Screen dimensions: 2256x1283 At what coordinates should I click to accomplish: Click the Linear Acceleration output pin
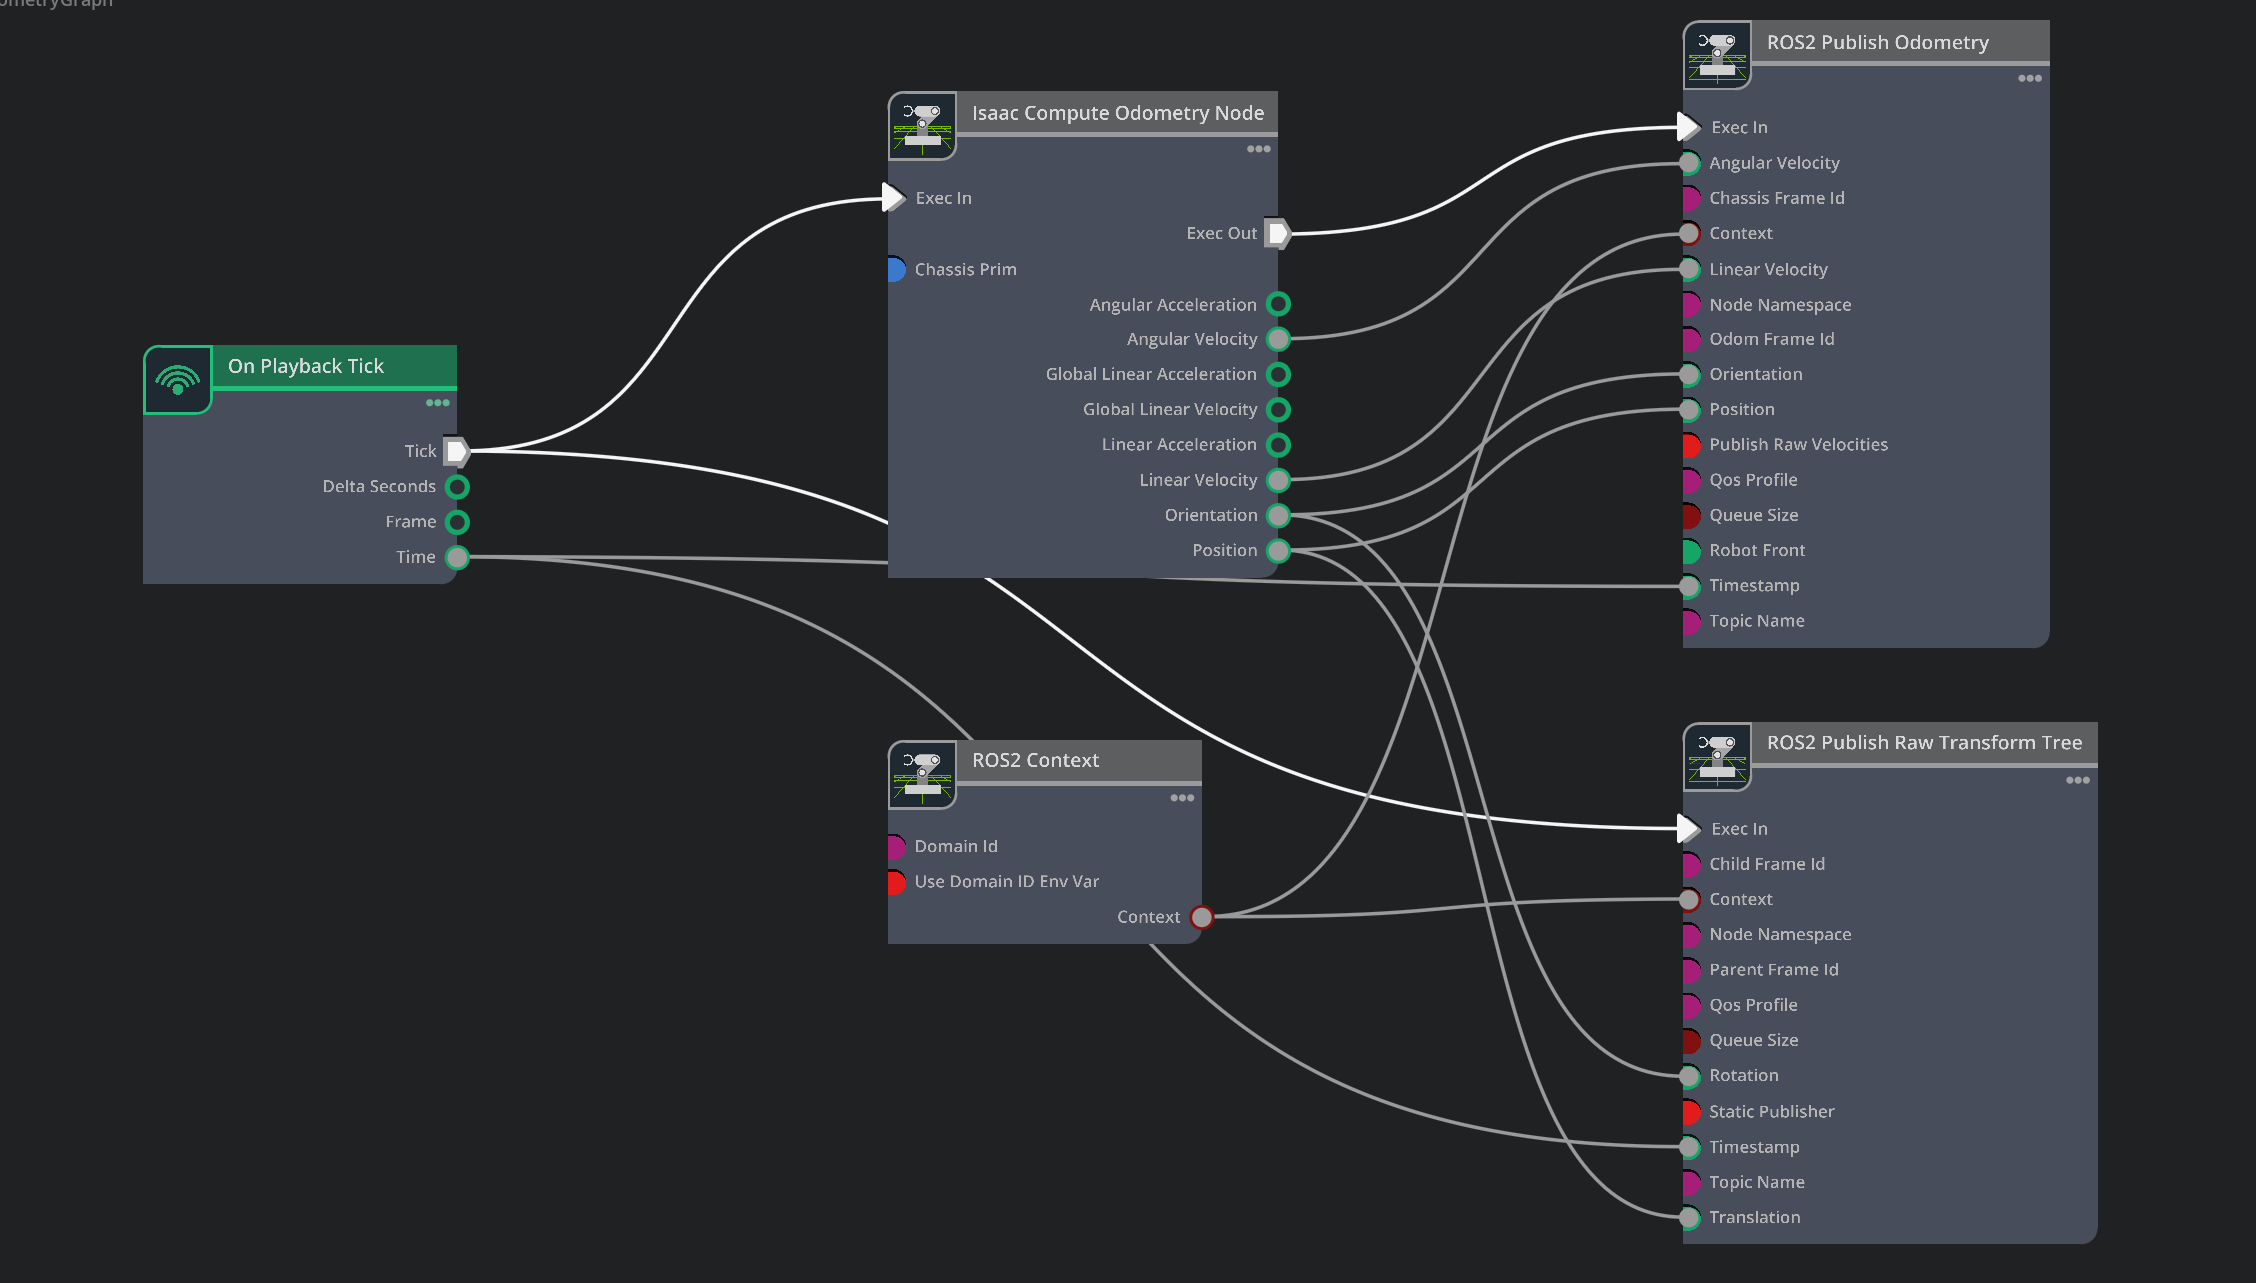point(1278,445)
